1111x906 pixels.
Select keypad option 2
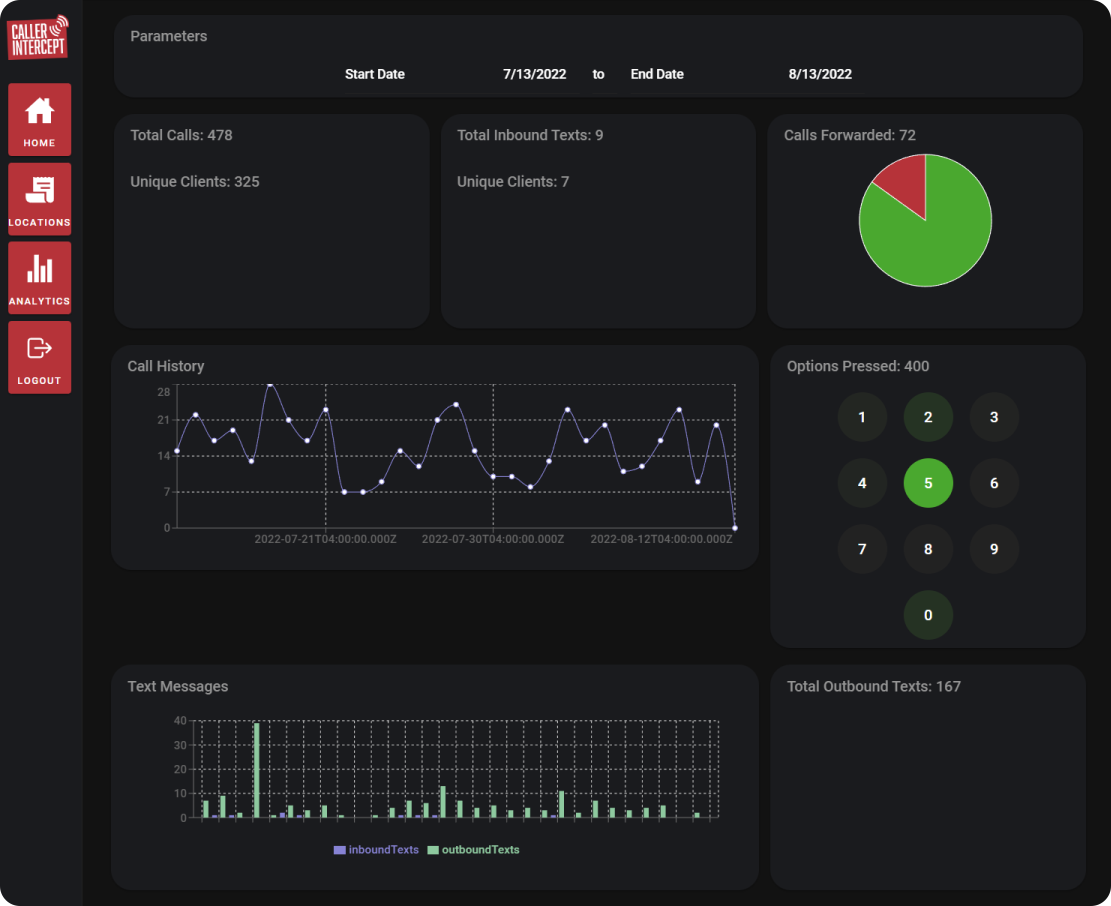928,417
